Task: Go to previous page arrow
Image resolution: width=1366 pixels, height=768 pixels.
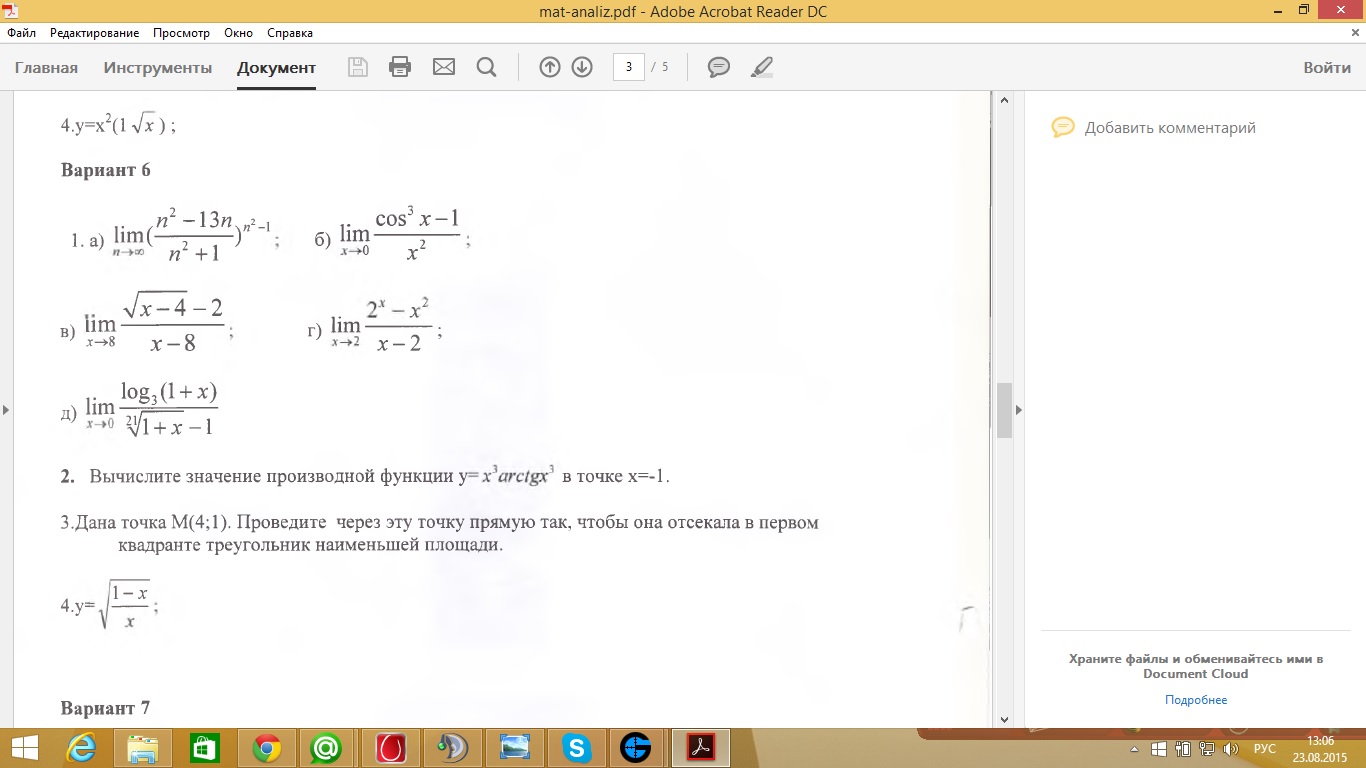Action: [x=549, y=67]
